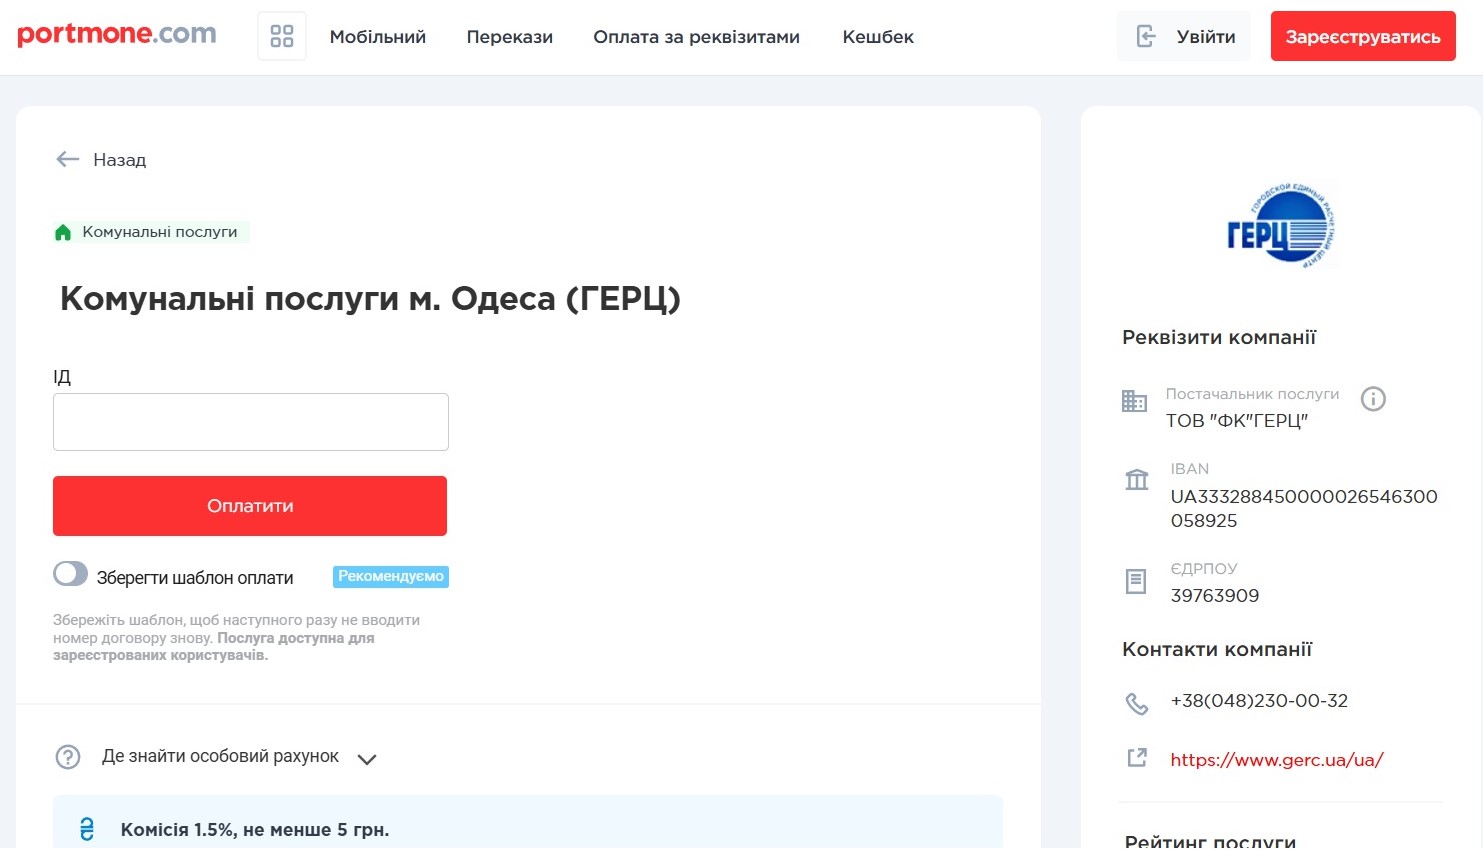Image resolution: width=1483 pixels, height=850 pixels.
Task: Click the bank icon beside IBAN
Action: coord(1137,479)
